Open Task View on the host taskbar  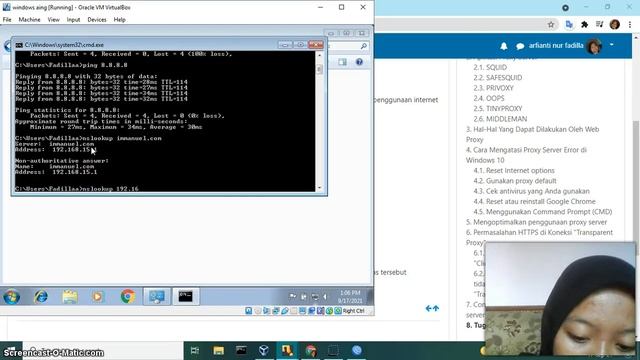(x=195, y=350)
